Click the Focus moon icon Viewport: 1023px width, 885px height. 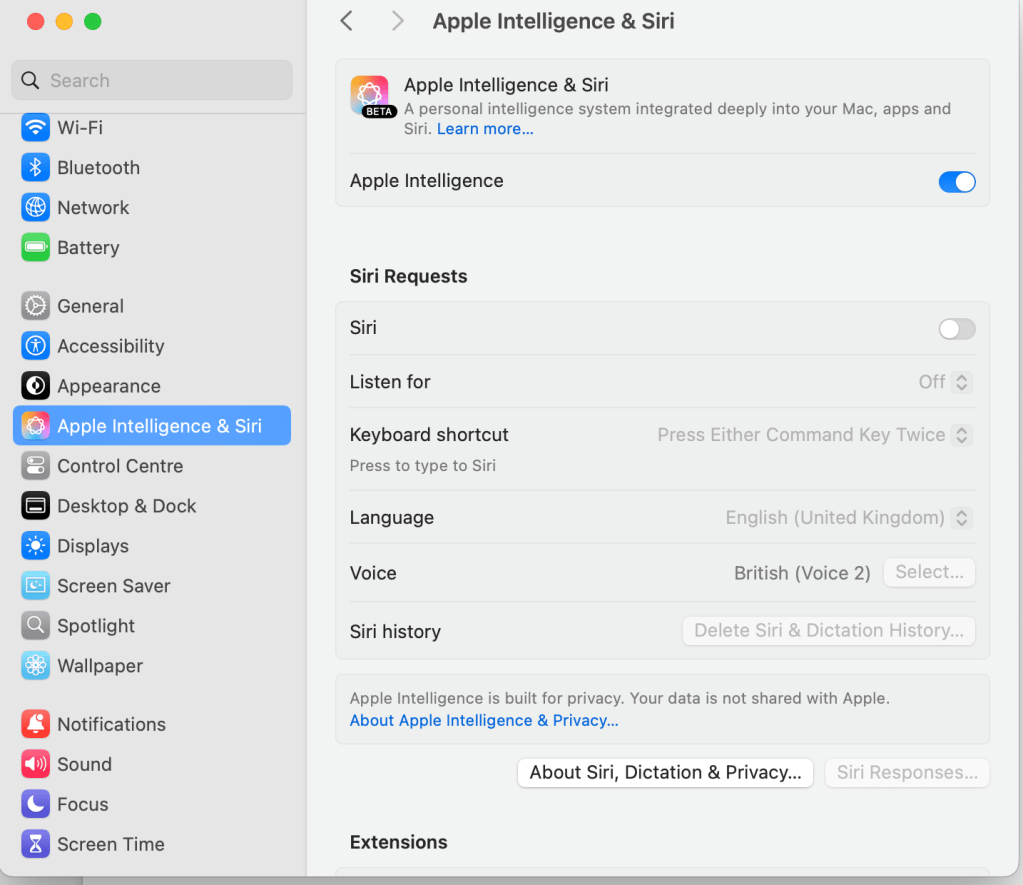point(36,804)
